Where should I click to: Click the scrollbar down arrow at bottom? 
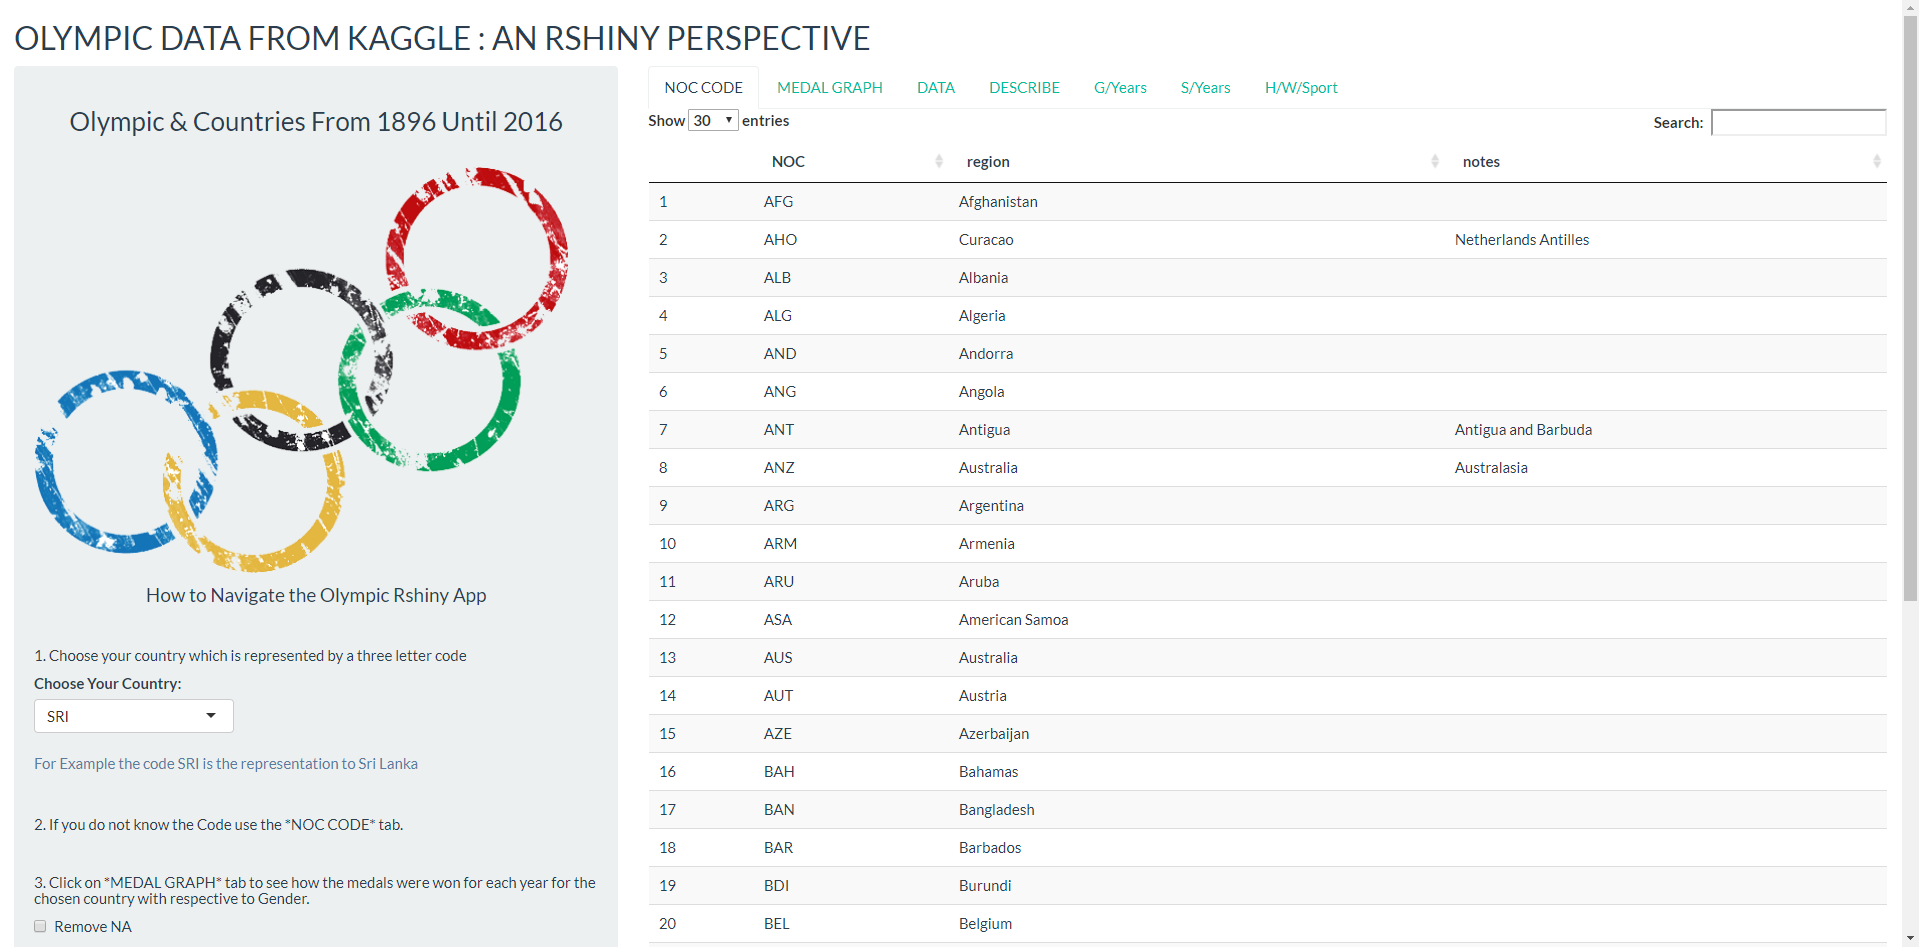coord(1910,939)
